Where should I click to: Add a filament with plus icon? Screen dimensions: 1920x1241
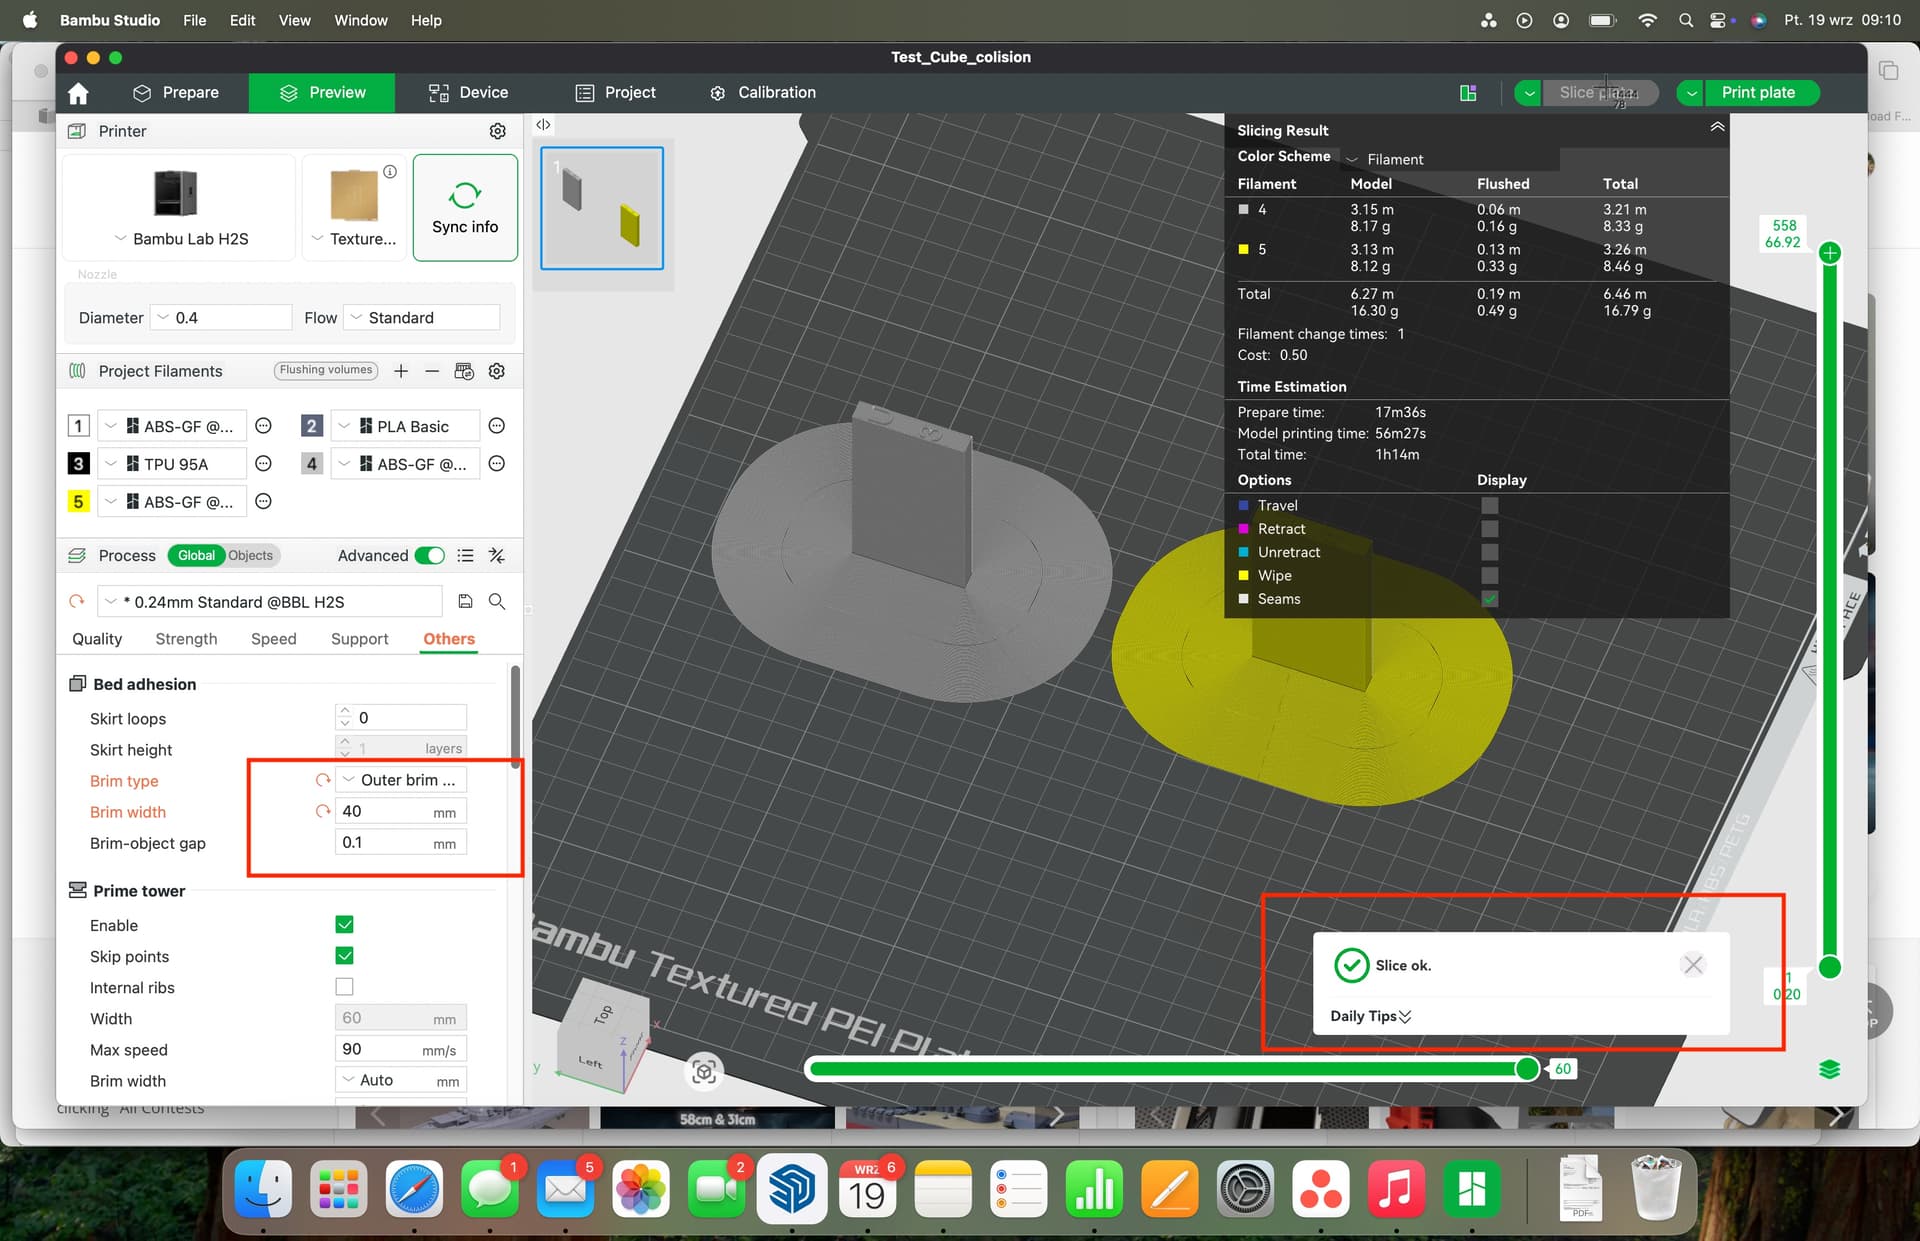[x=401, y=371]
